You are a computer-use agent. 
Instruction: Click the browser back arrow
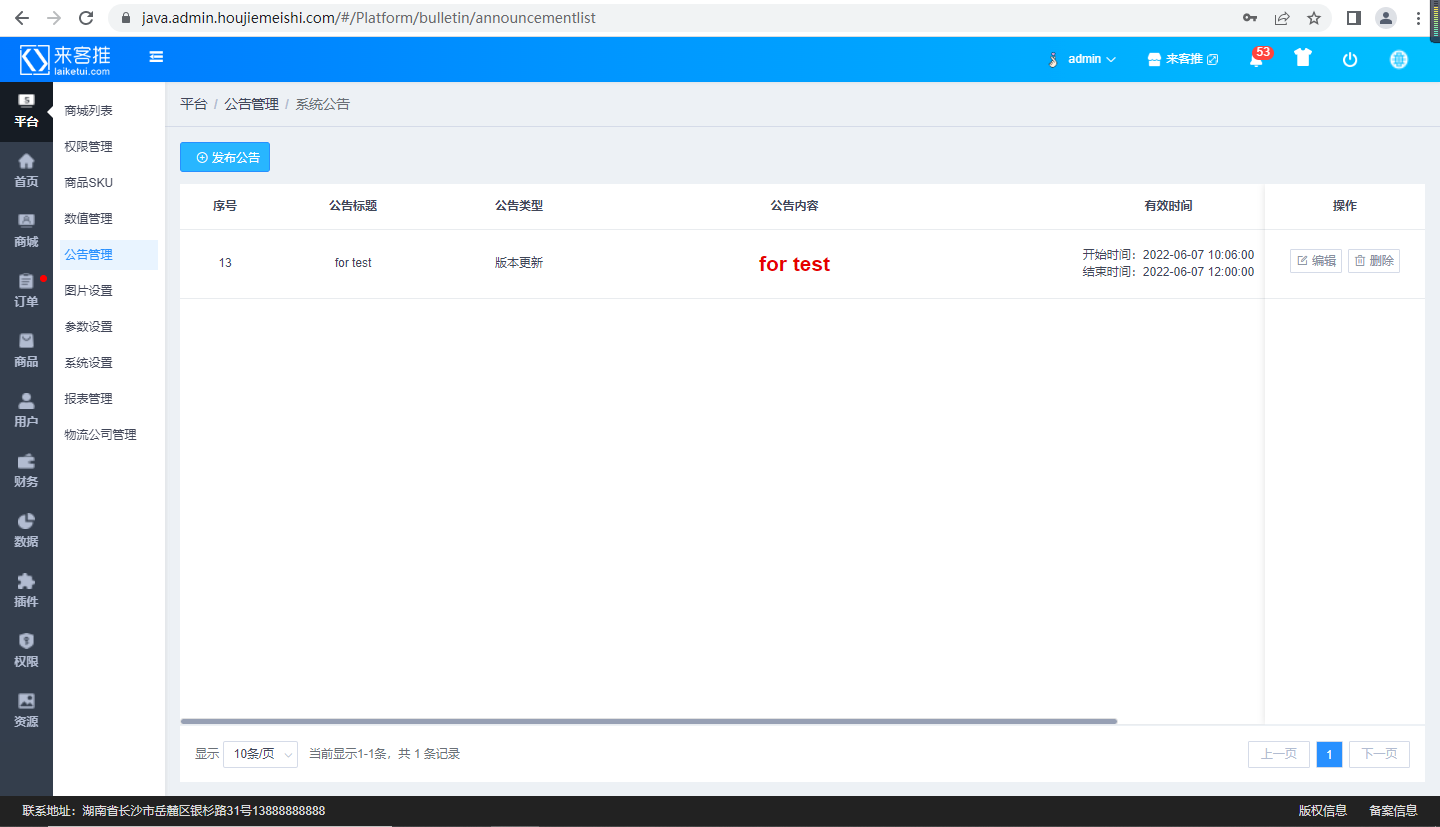(22, 18)
